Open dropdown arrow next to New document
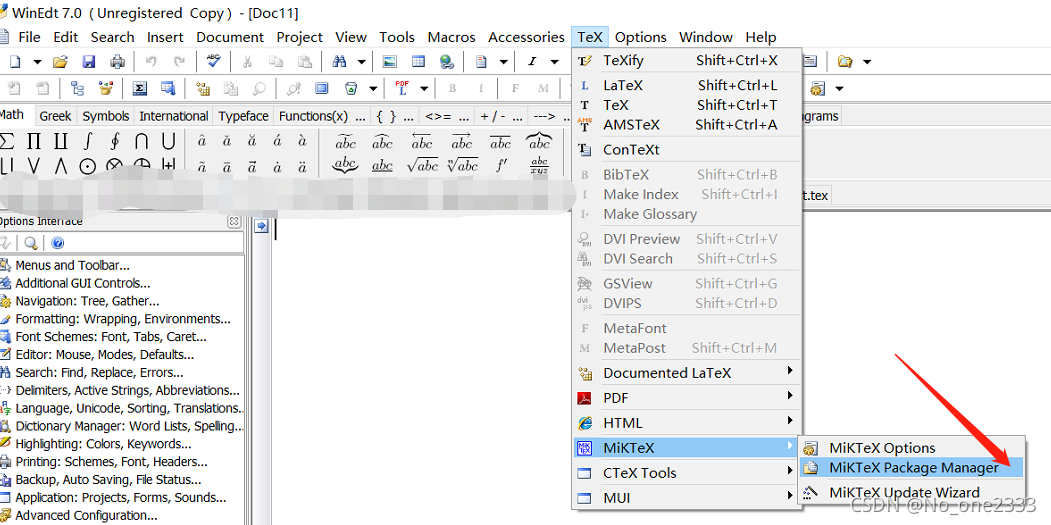Screen dimensions: 1051x525 click(x=38, y=62)
